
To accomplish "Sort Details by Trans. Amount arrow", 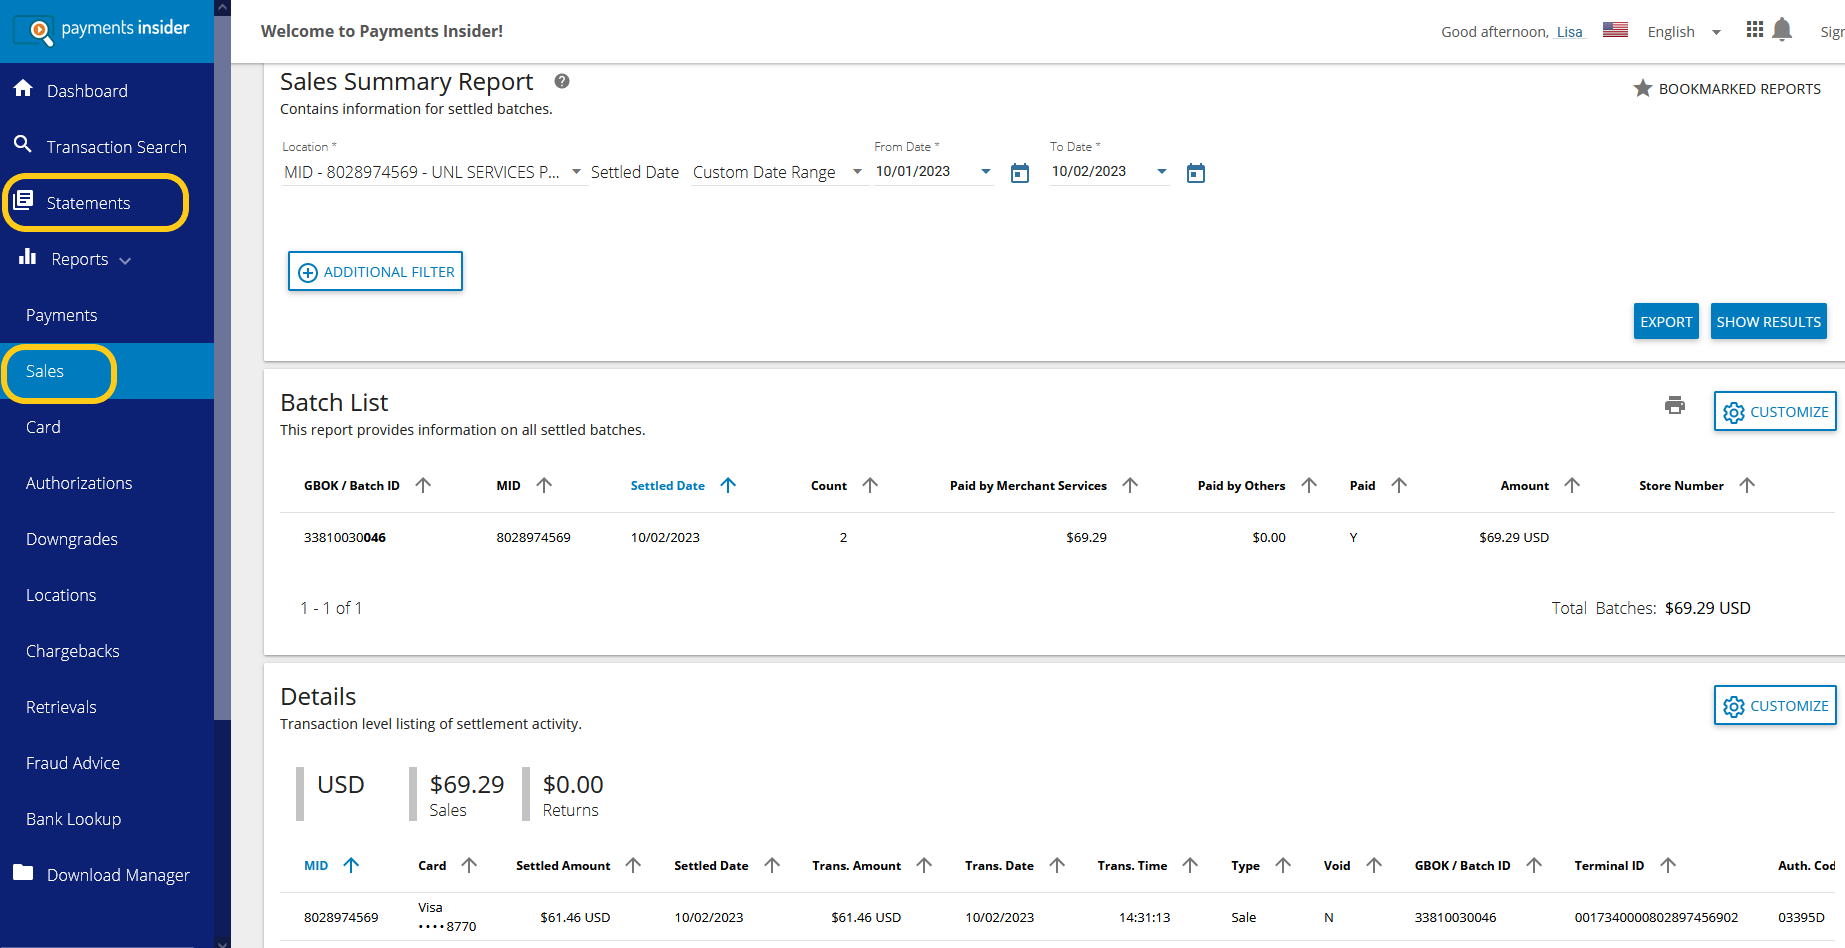I will (924, 865).
